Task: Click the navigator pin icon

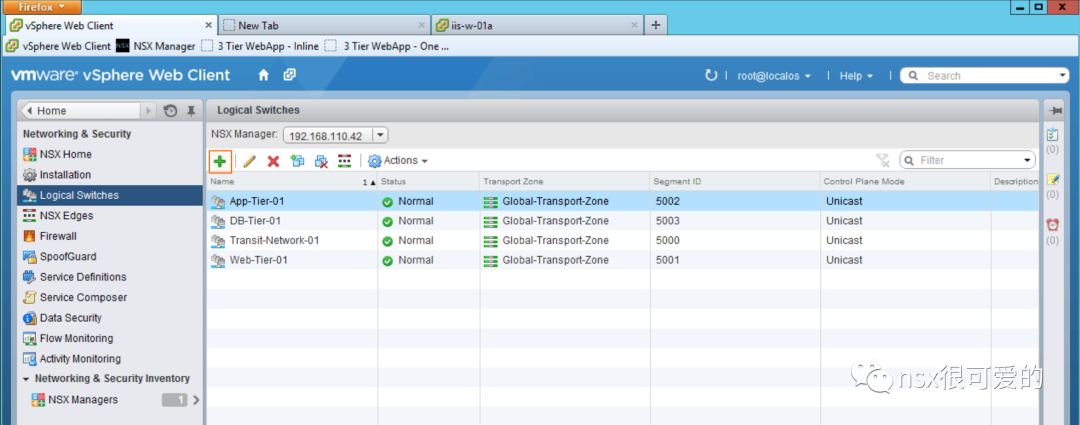Action: (x=191, y=111)
